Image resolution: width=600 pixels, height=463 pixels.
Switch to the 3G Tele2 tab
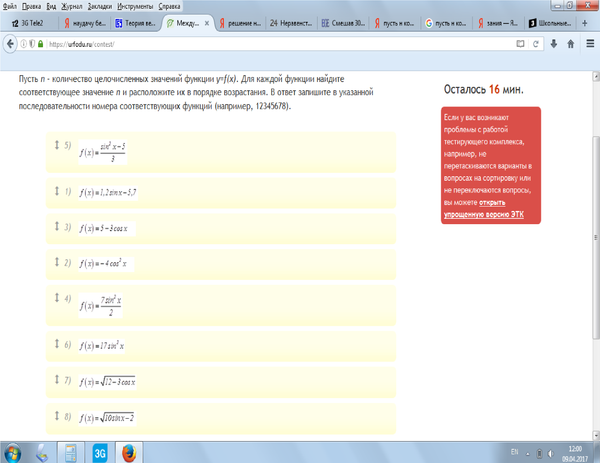pyautogui.click(x=28, y=21)
